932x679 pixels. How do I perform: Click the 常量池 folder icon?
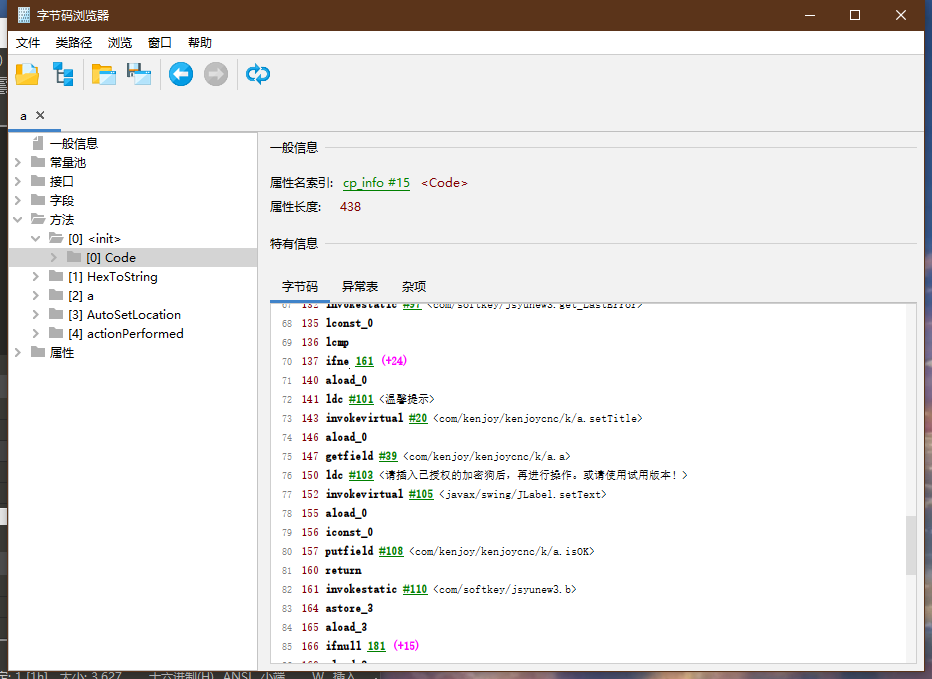pyautogui.click(x=38, y=162)
